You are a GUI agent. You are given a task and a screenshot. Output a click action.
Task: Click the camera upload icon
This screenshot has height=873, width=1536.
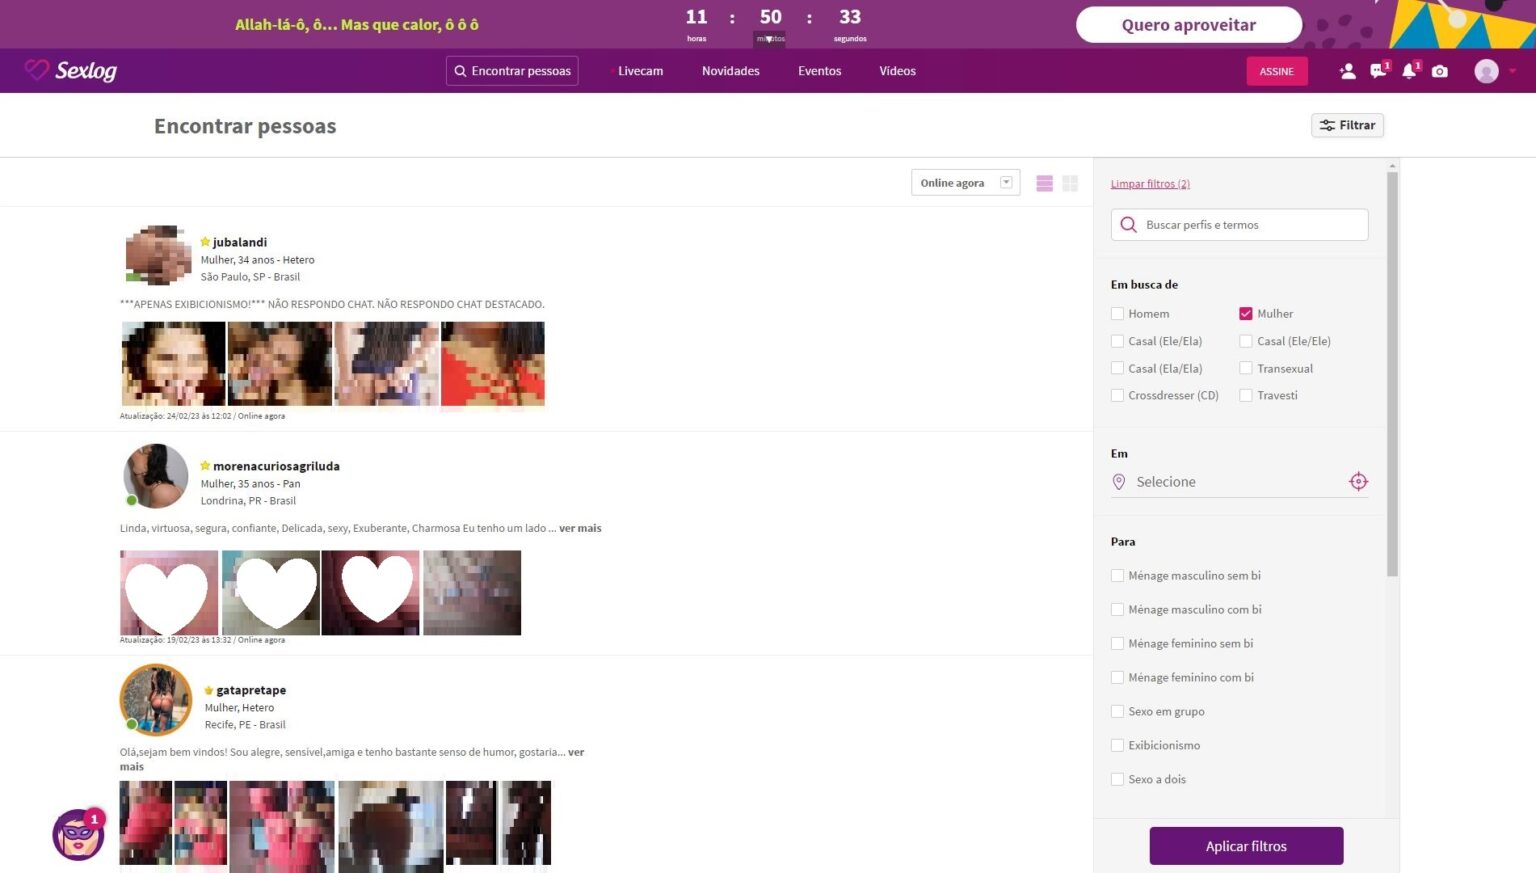click(x=1440, y=71)
